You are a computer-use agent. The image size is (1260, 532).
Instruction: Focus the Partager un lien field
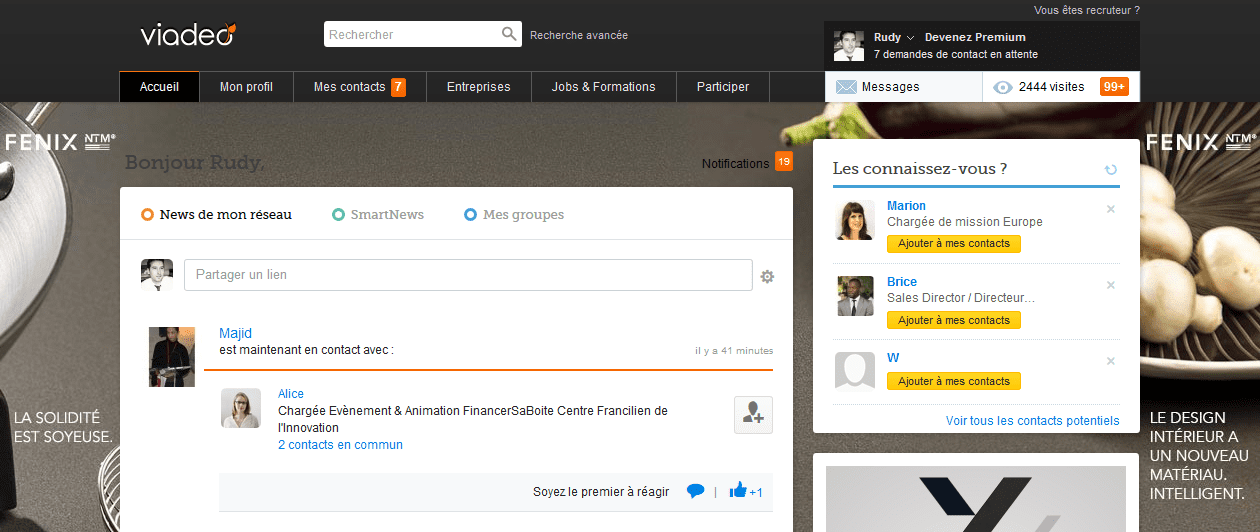468,275
